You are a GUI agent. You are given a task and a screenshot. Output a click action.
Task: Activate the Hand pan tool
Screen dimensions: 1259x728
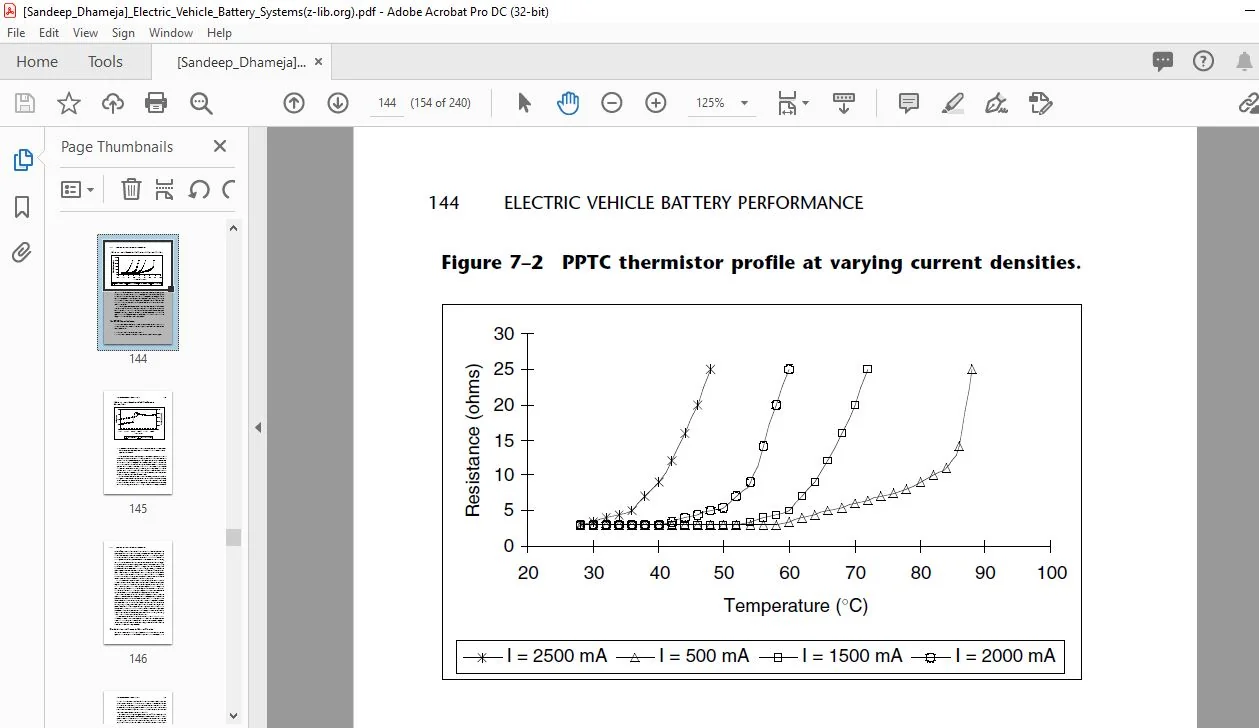[568, 103]
